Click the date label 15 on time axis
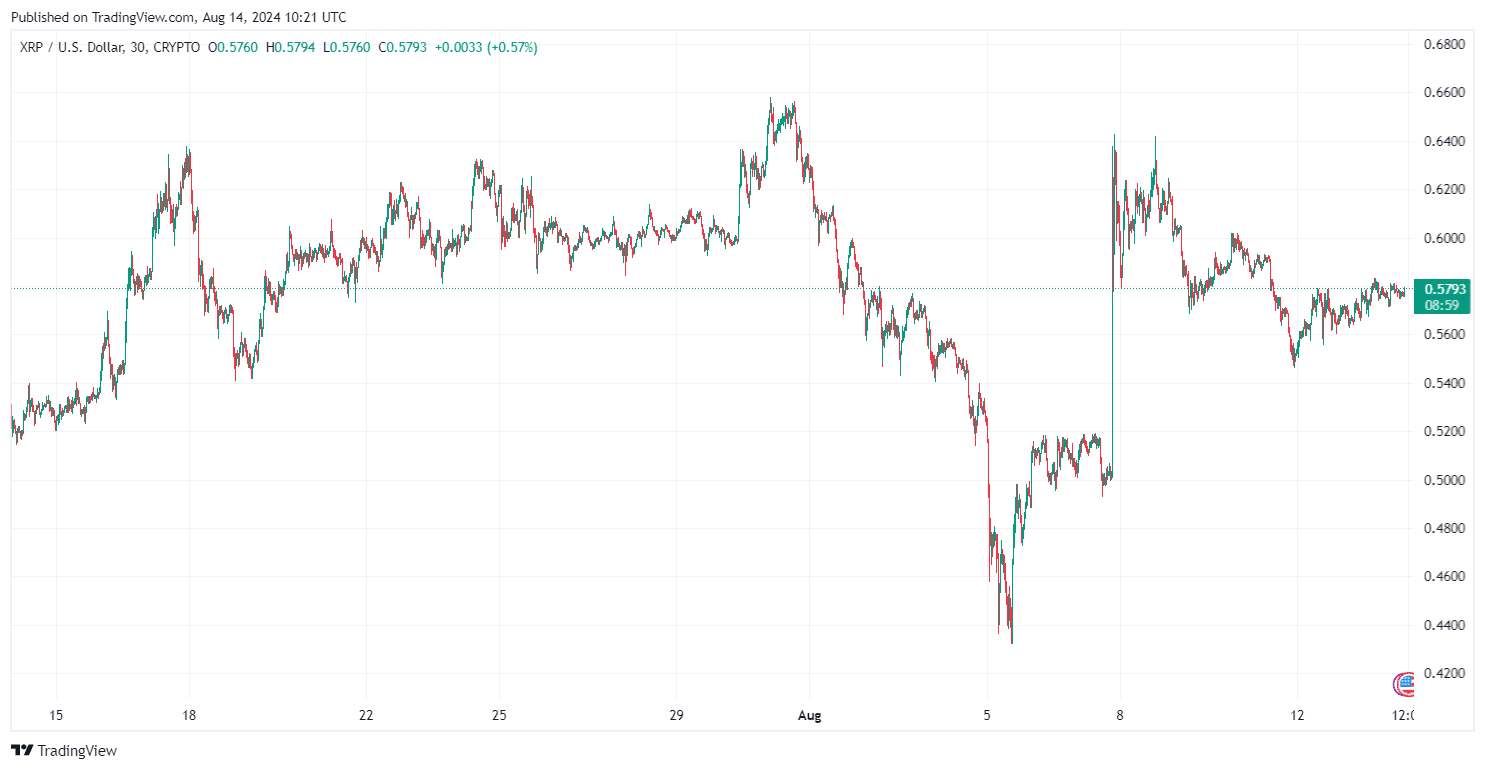This screenshot has height=770, width=1485. coord(56,716)
